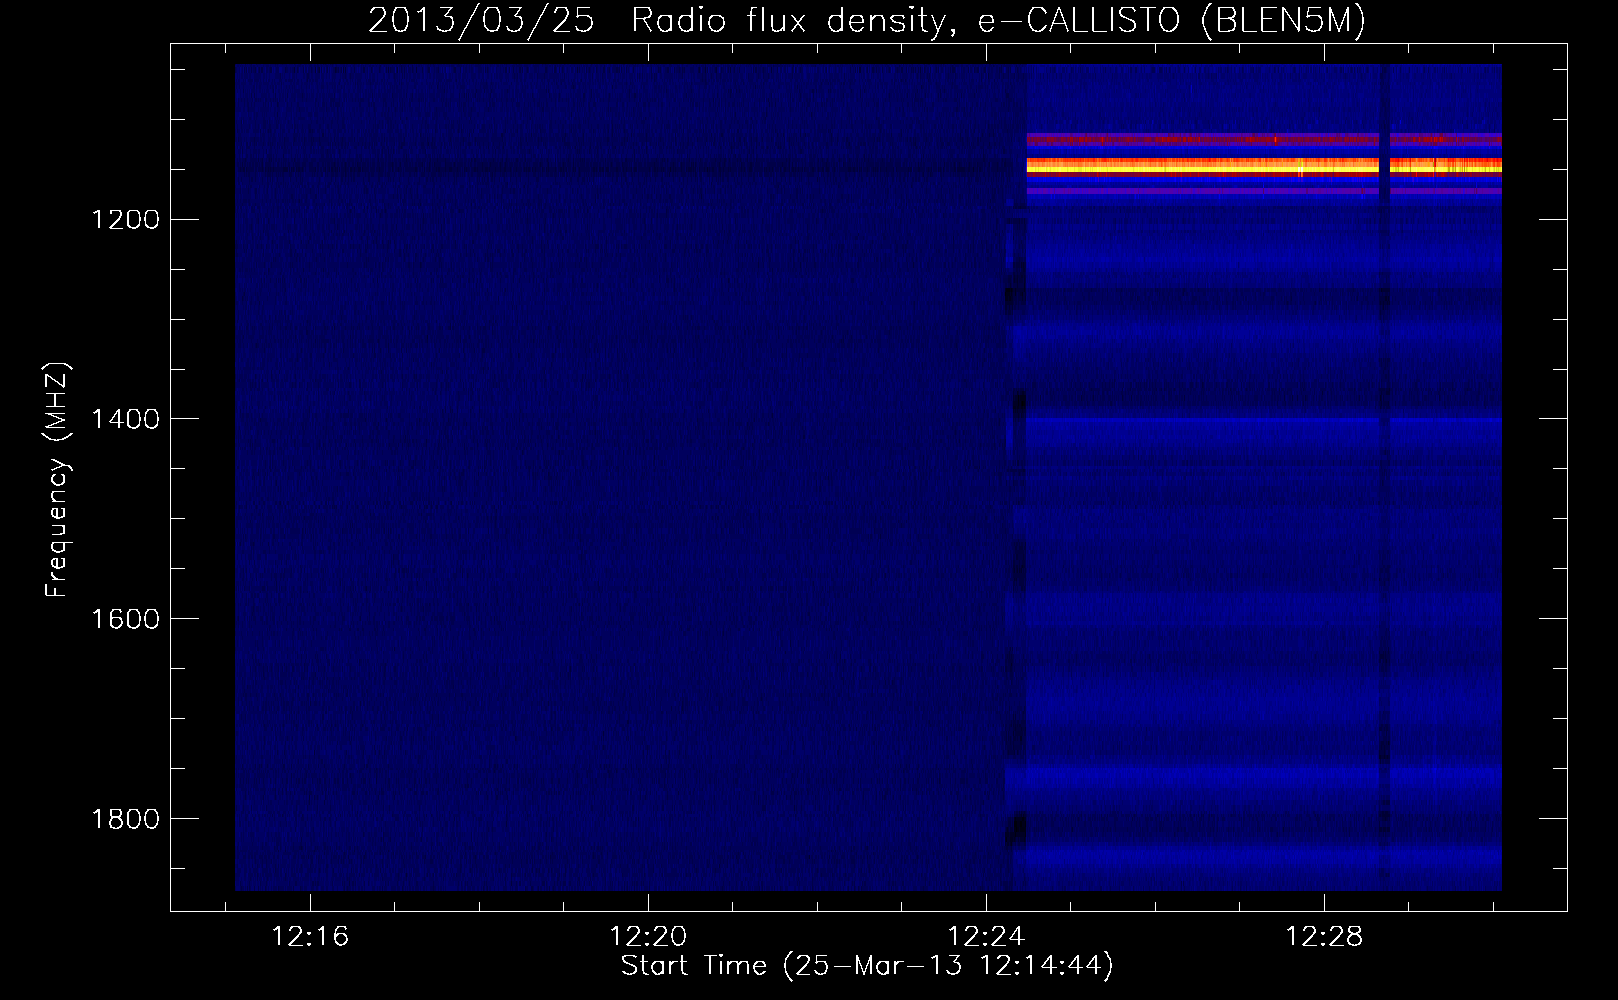Viewport: 1618px width, 1000px height.
Task: Select the 1400 frequency tick label
Action: pos(125,419)
